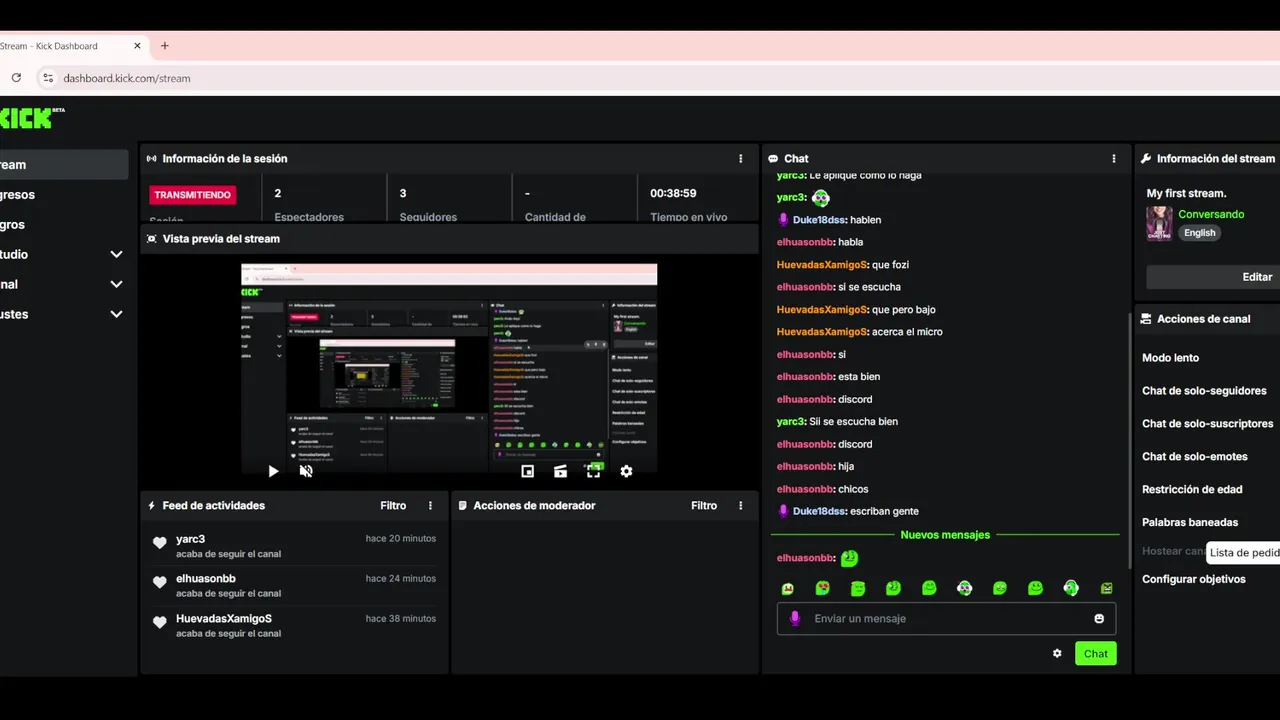Click Filtro in Feed de actividades
Viewport: 1280px width, 720px height.
click(393, 505)
